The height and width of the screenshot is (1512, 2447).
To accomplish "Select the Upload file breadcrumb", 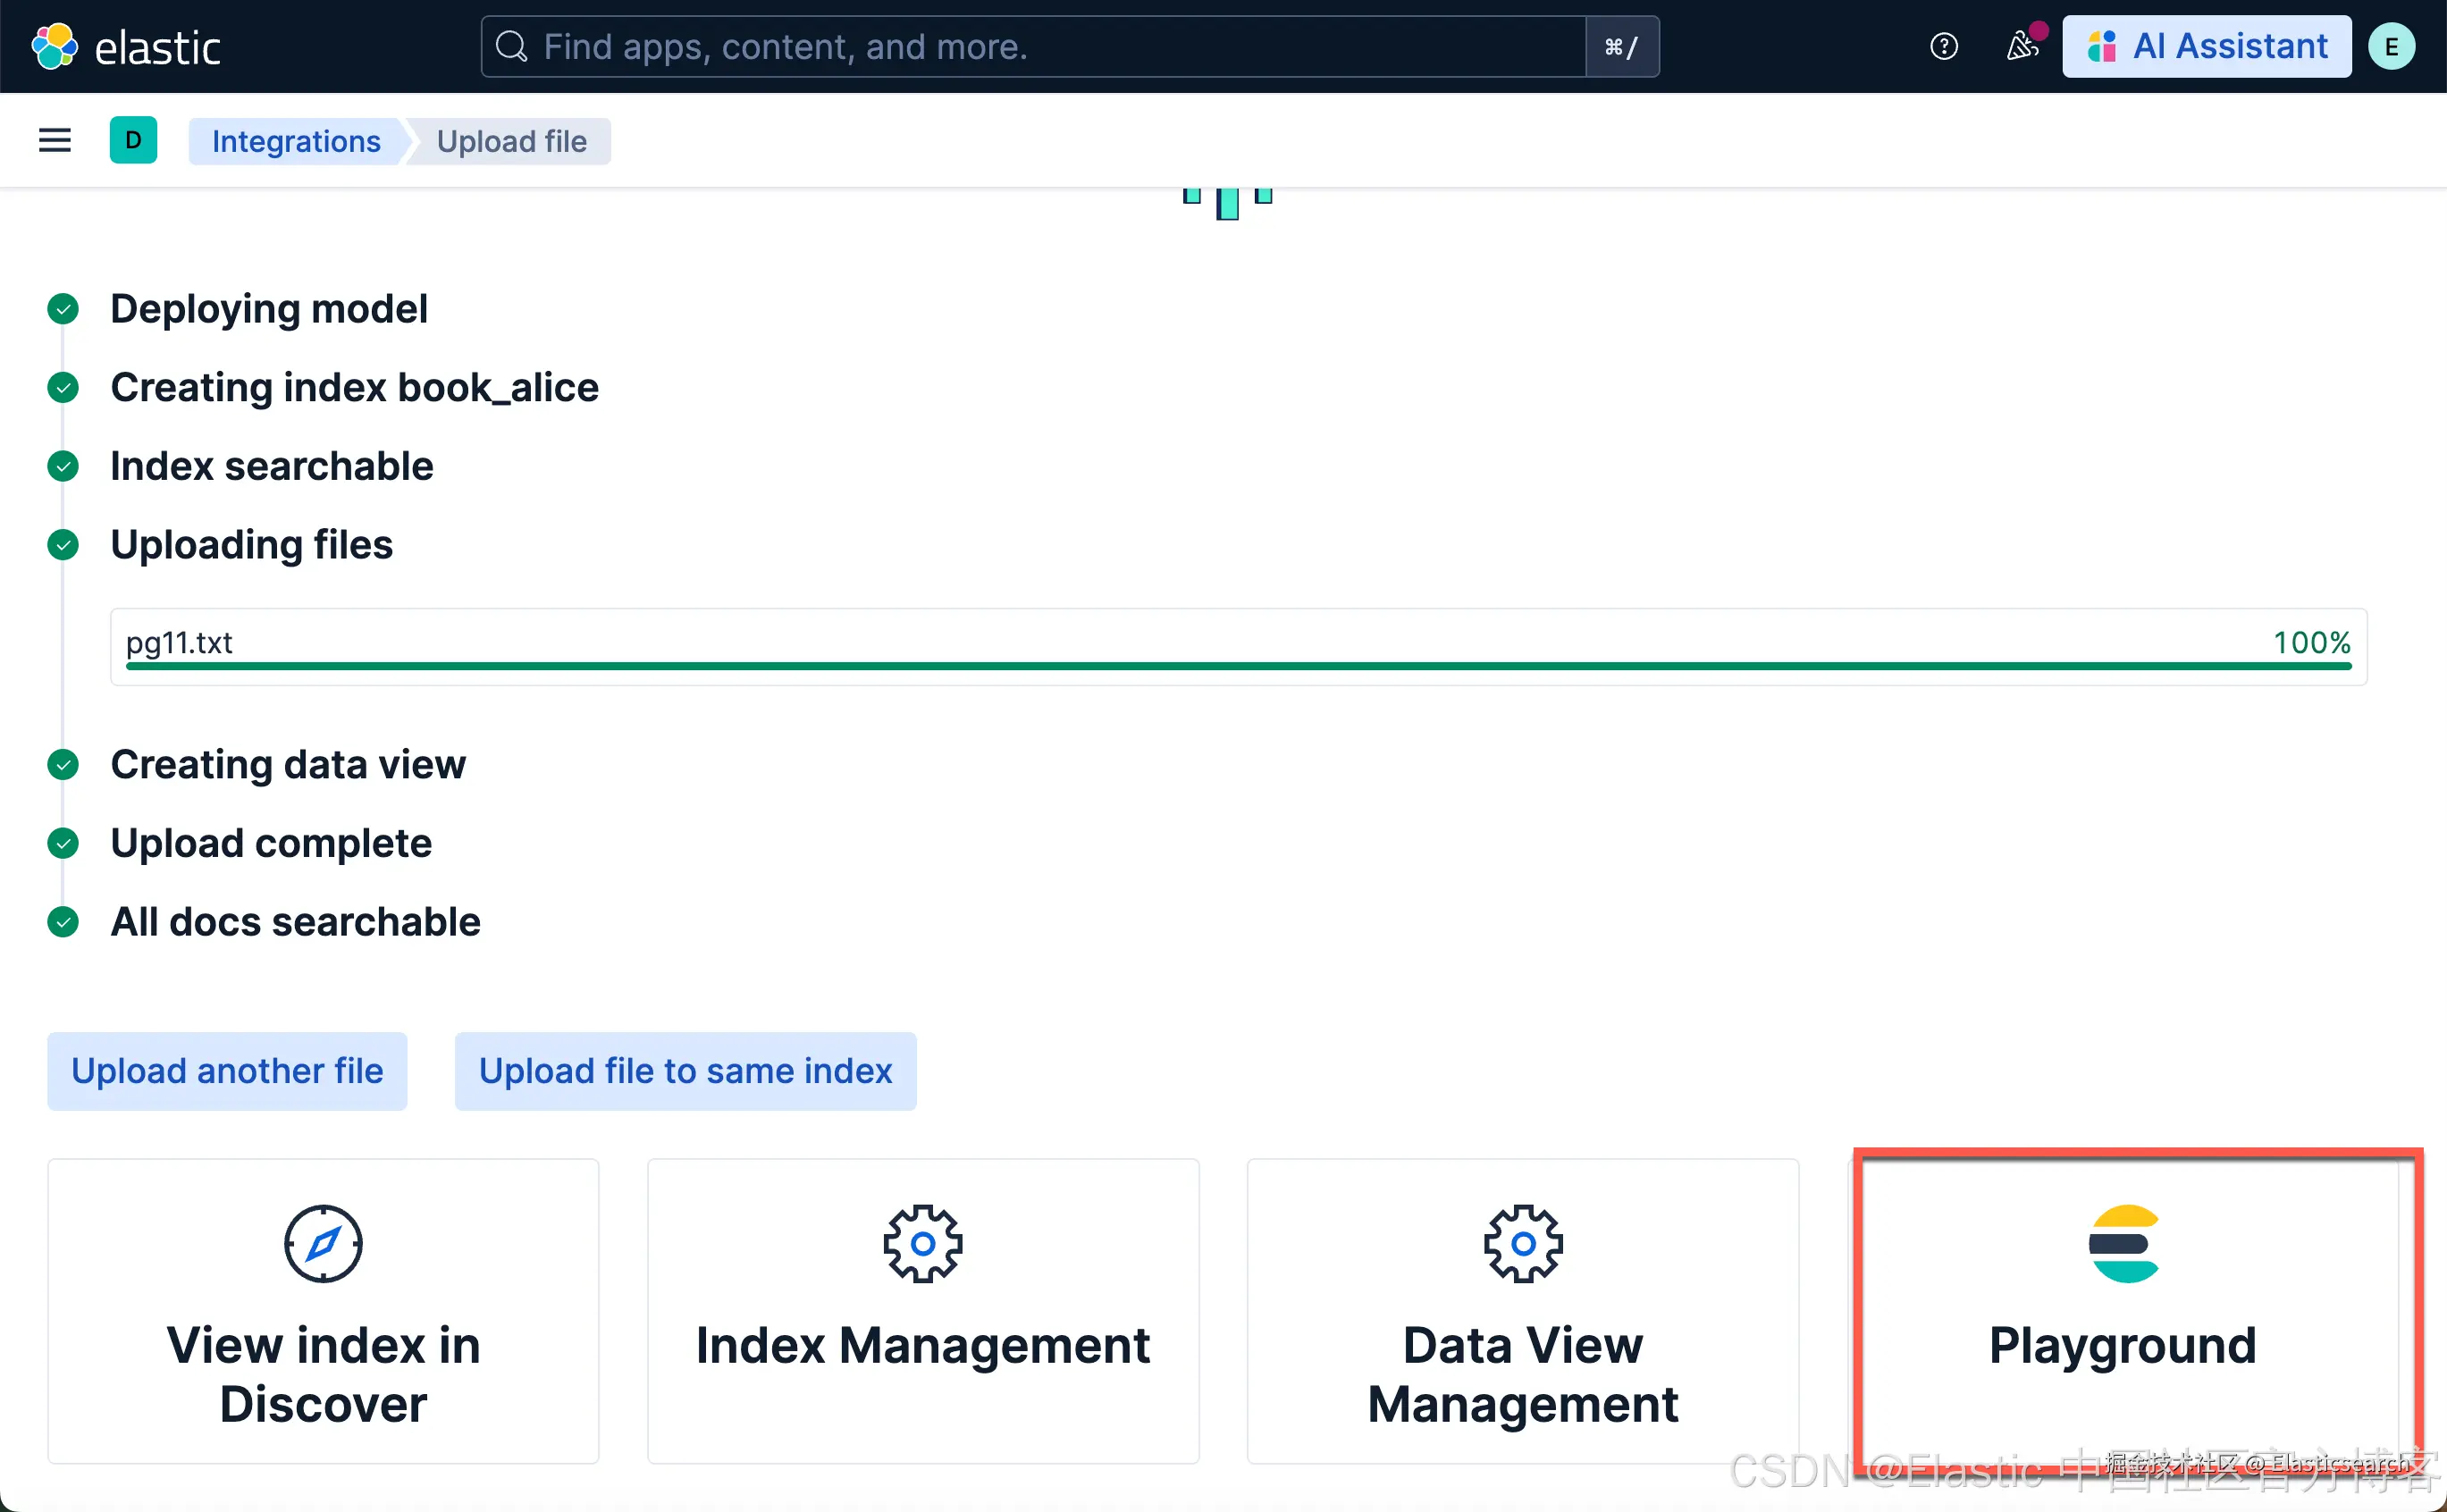I will (x=511, y=141).
